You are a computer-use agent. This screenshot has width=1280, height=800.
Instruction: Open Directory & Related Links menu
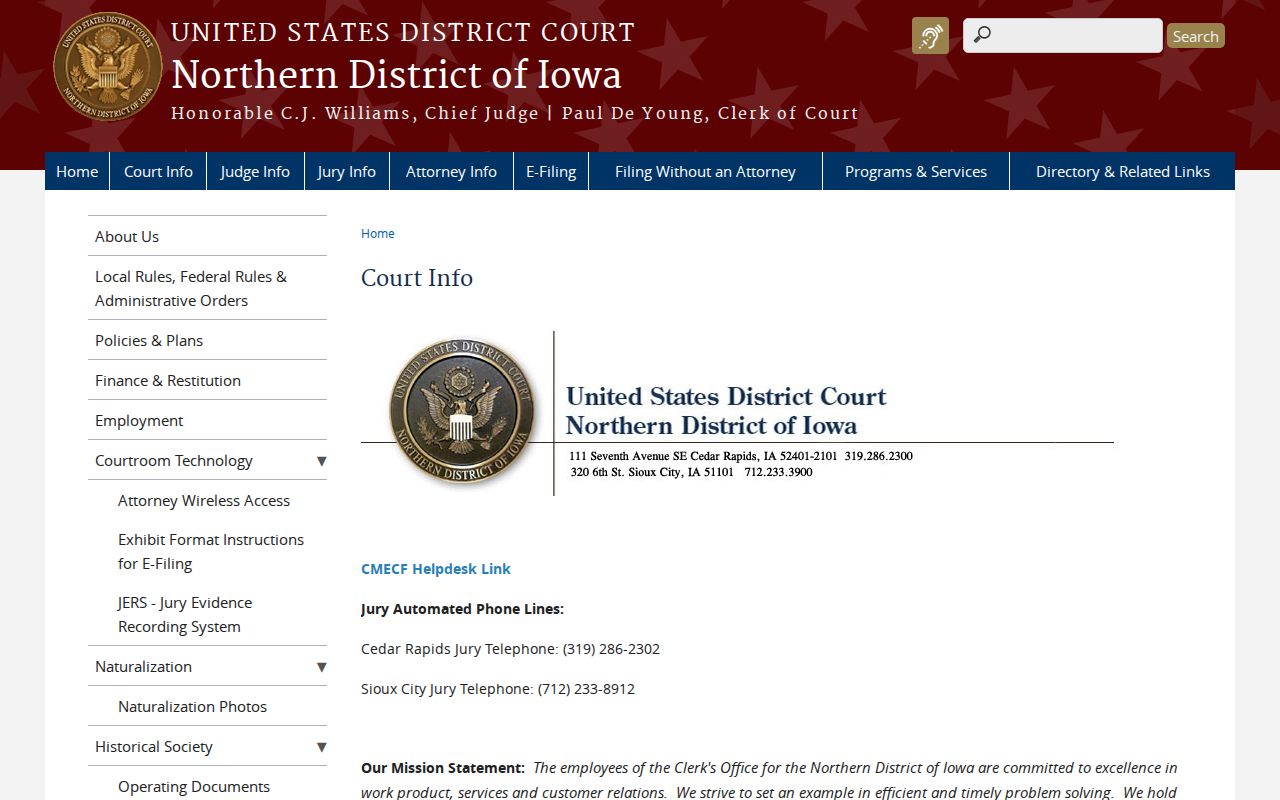click(1123, 171)
